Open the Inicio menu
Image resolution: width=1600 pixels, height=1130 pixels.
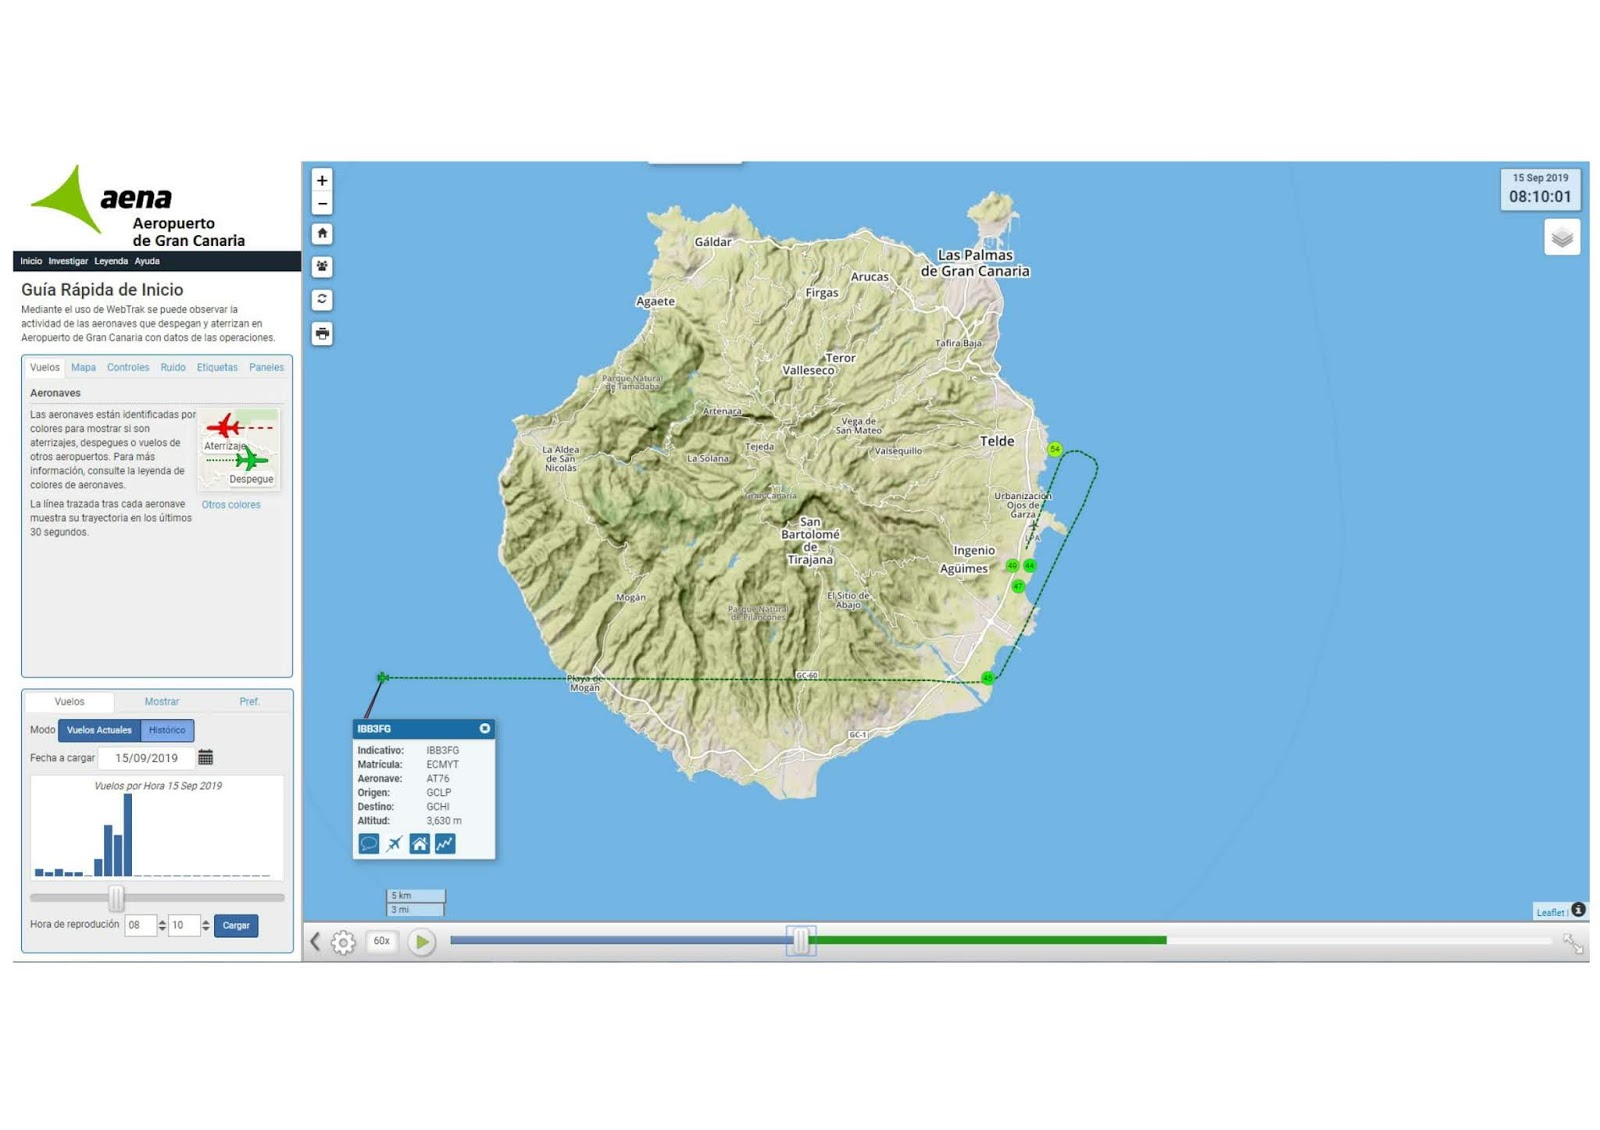tap(31, 261)
